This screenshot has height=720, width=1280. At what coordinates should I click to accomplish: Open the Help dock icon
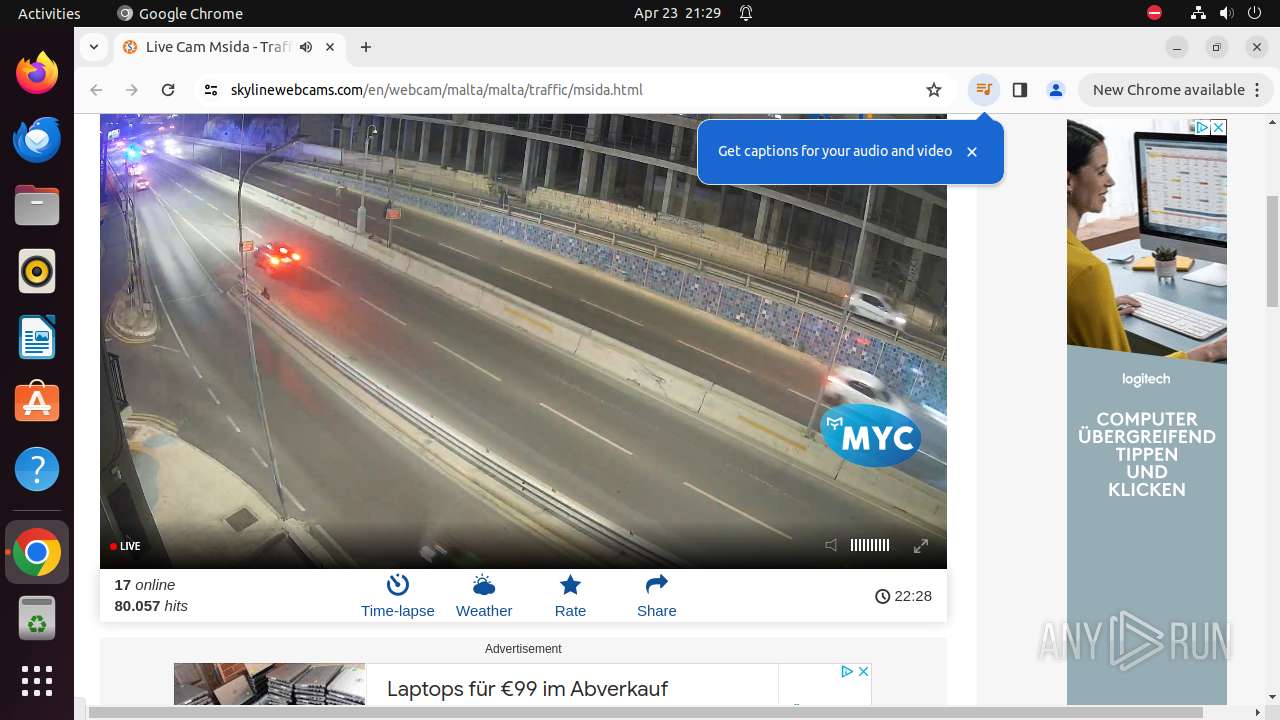pyautogui.click(x=37, y=469)
